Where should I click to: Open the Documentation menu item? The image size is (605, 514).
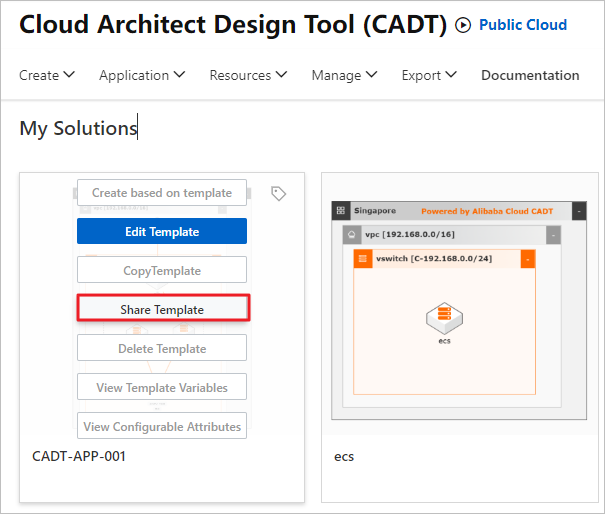530,75
